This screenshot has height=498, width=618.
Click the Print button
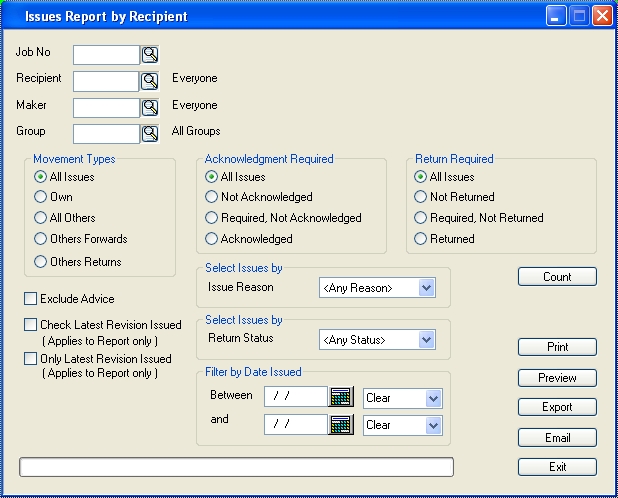(557, 347)
